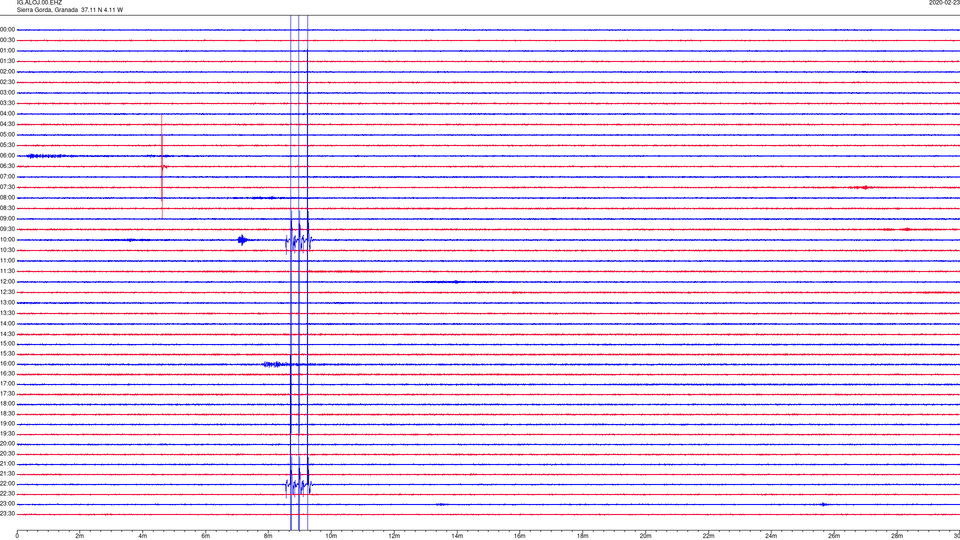Select the 02:00 trace time label
Viewport: 960px width, 540px height.
tap(7, 71)
